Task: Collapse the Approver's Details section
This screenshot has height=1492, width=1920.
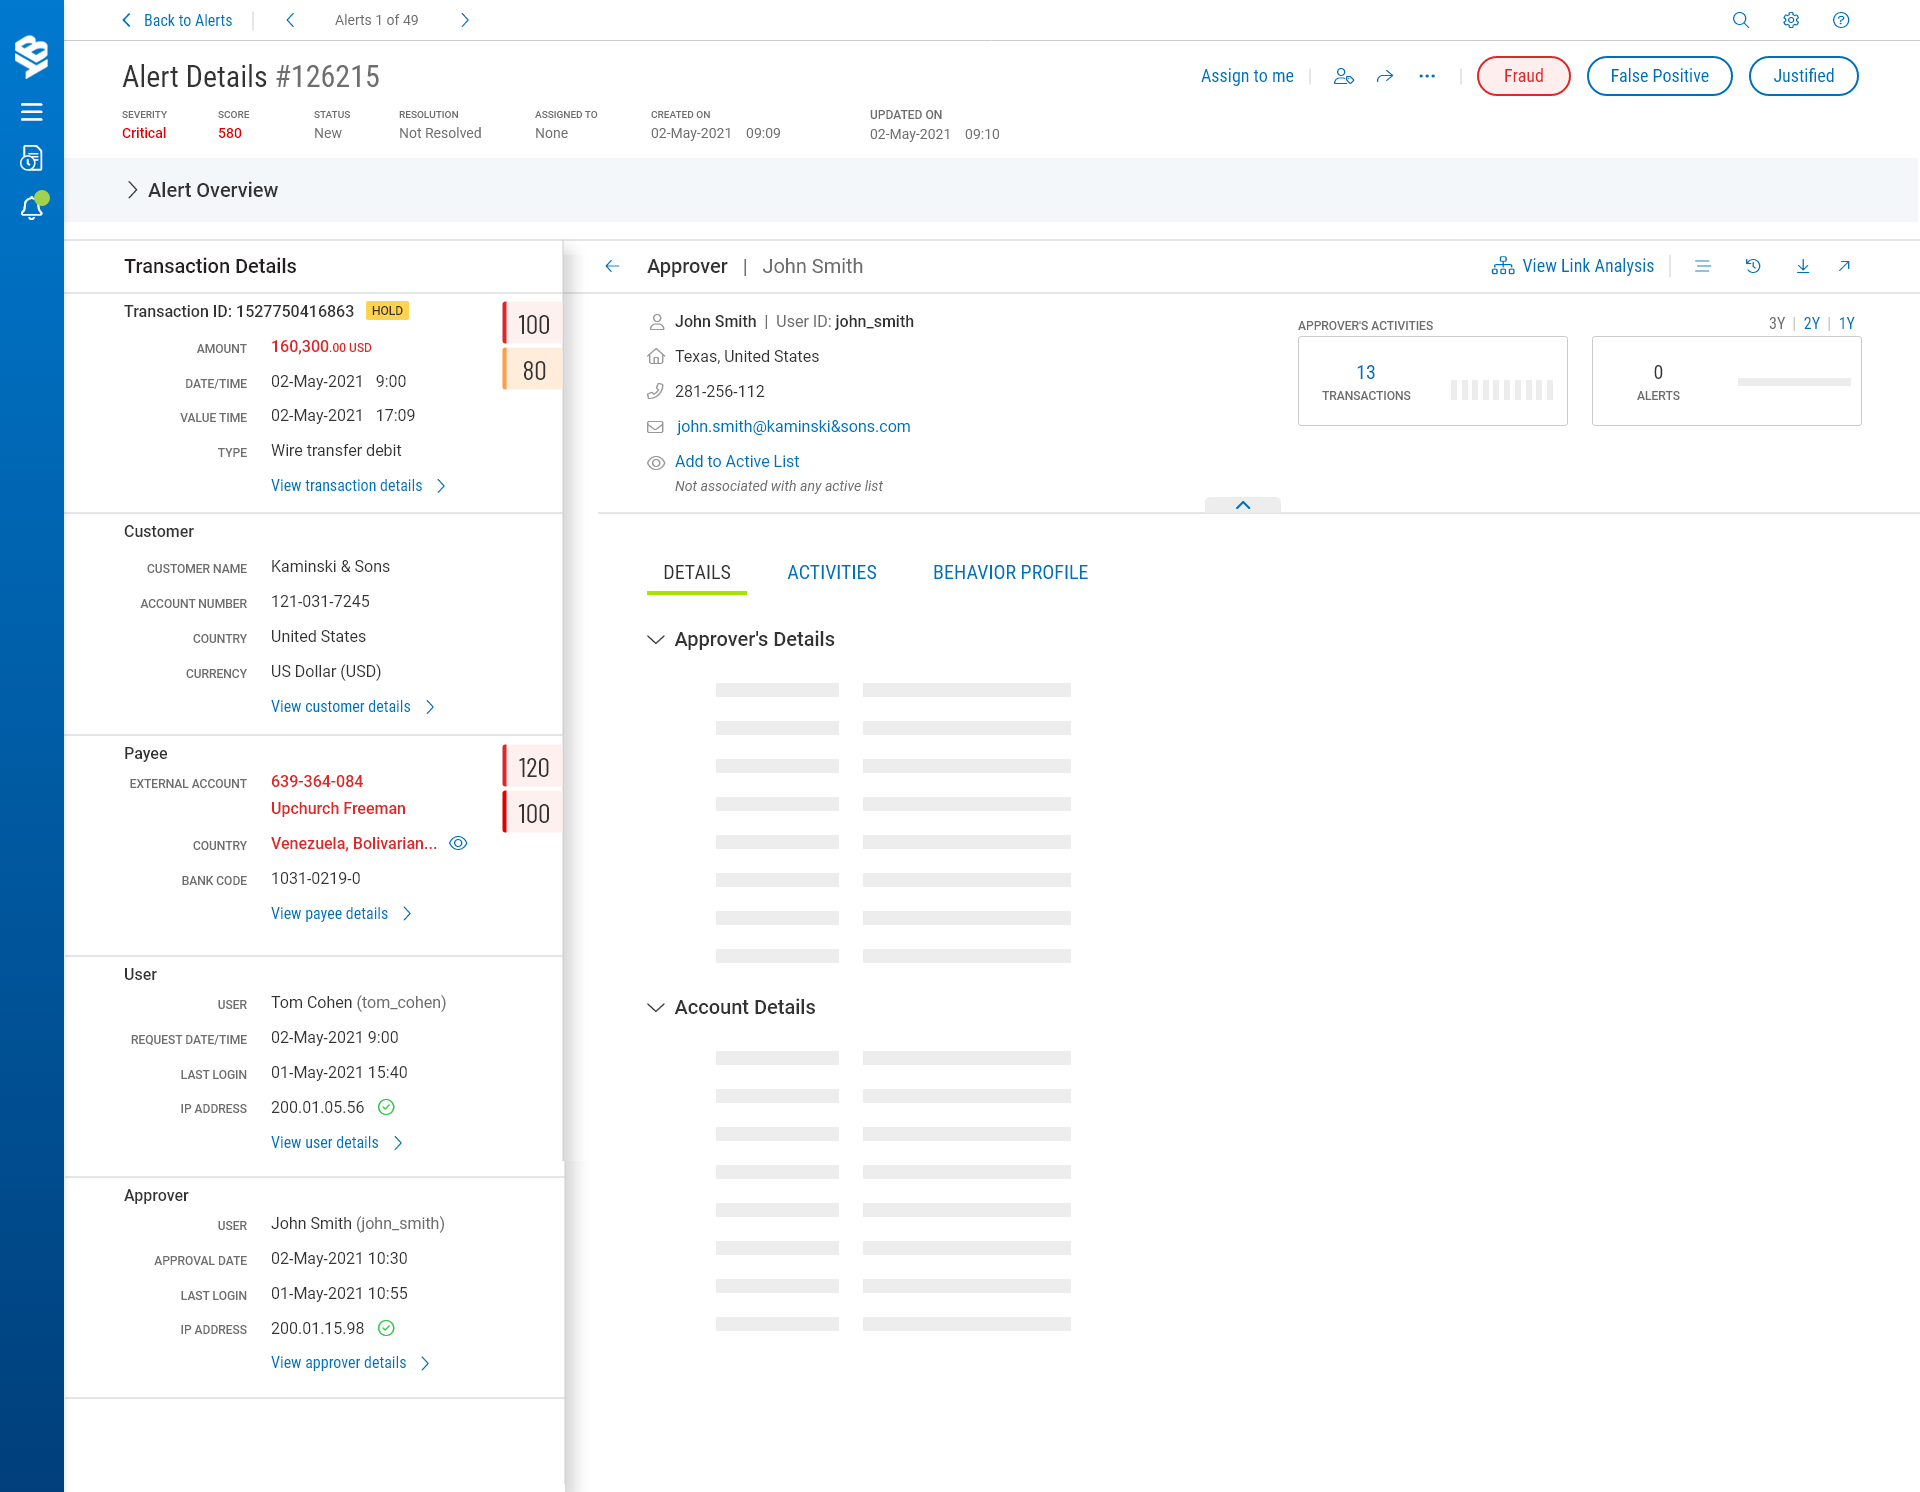Action: (656, 639)
